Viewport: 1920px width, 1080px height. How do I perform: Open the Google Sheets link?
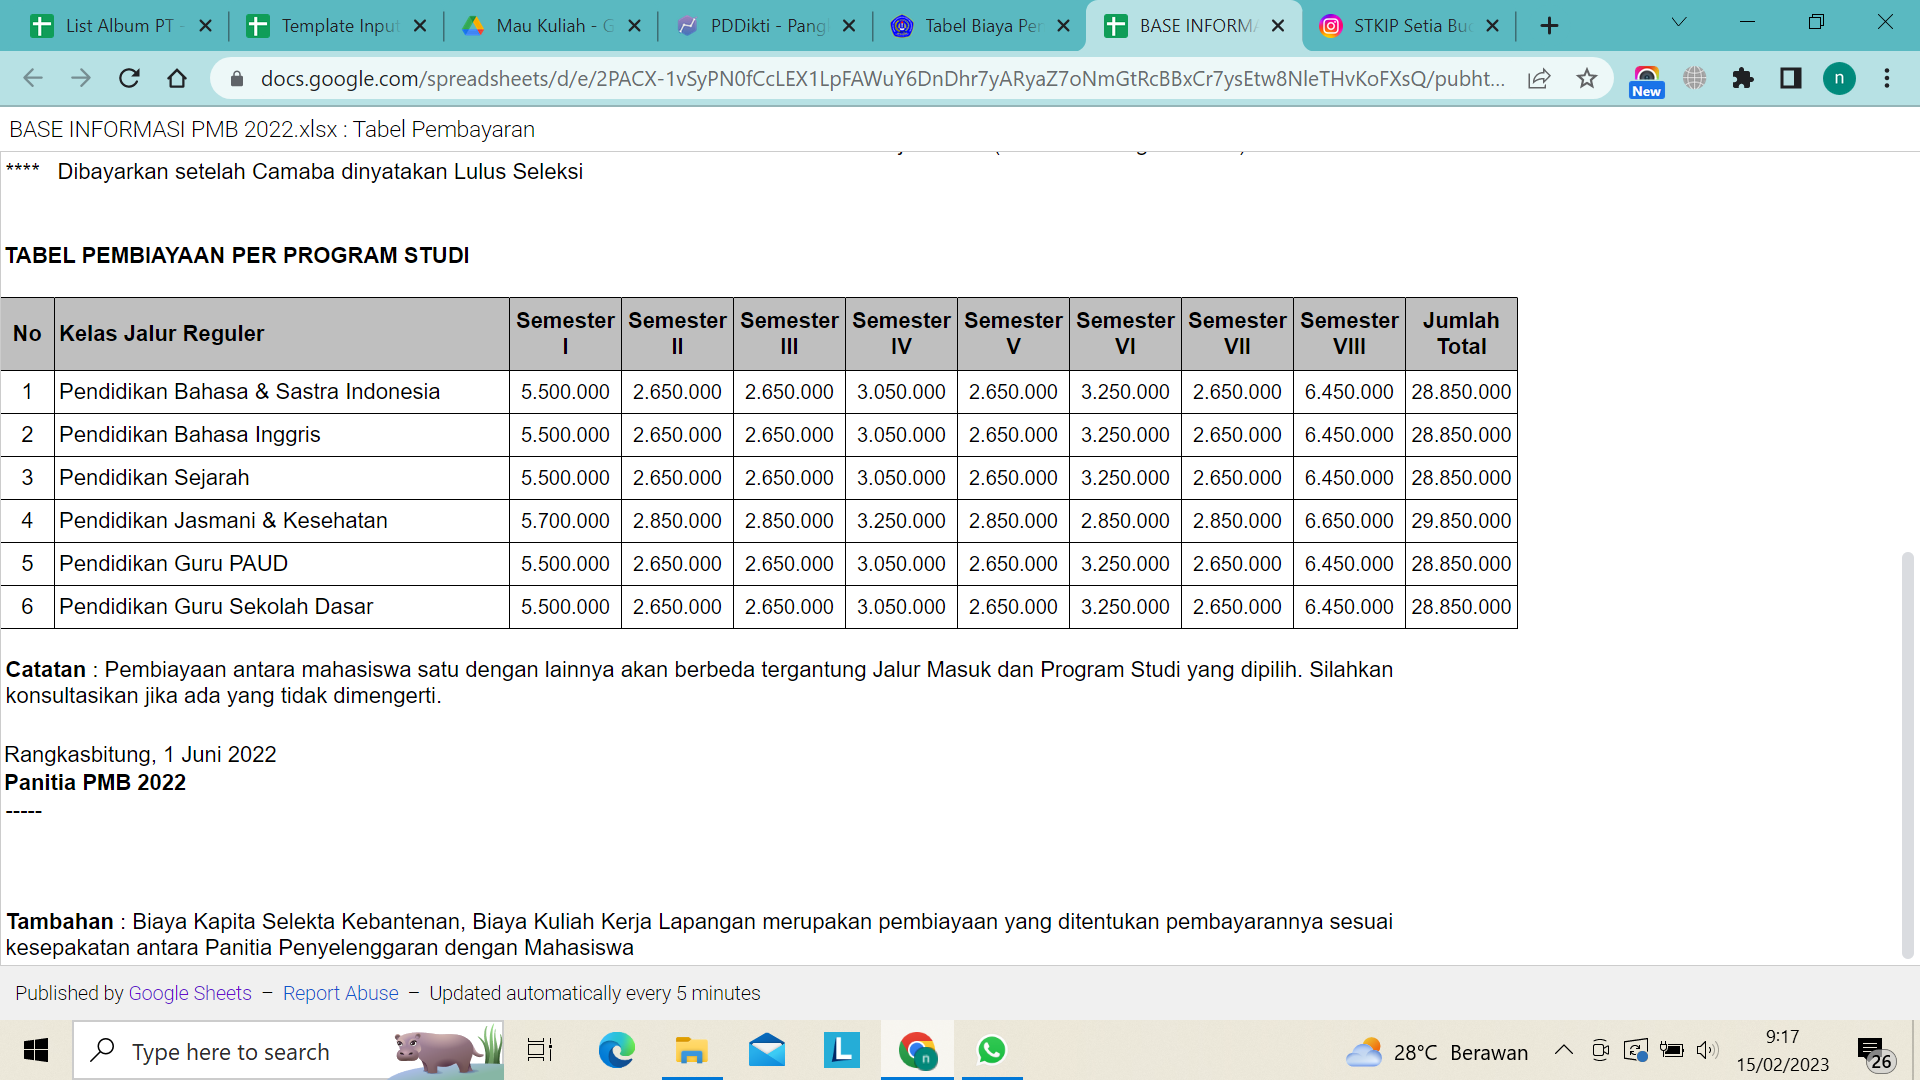[x=190, y=993]
